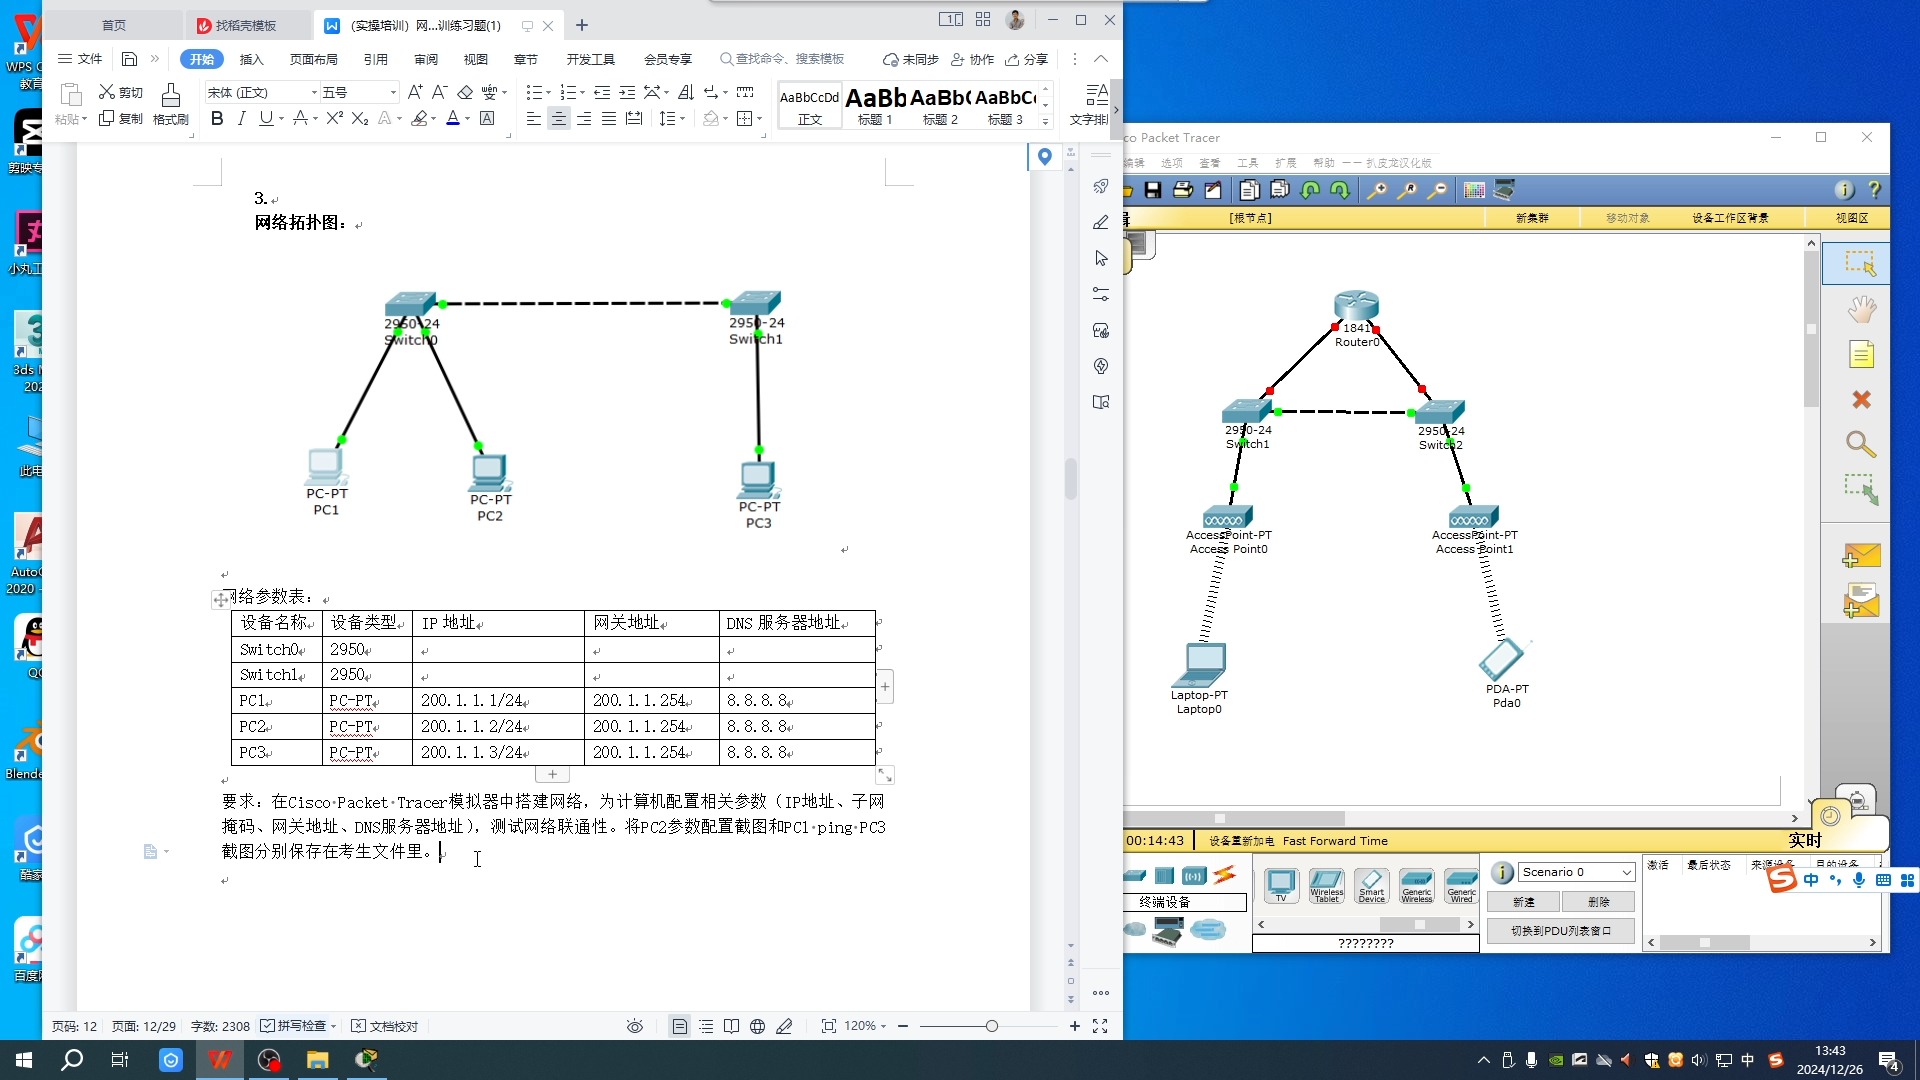Switch Packet Tracer to Realtime mode tab

[x=1805, y=841]
